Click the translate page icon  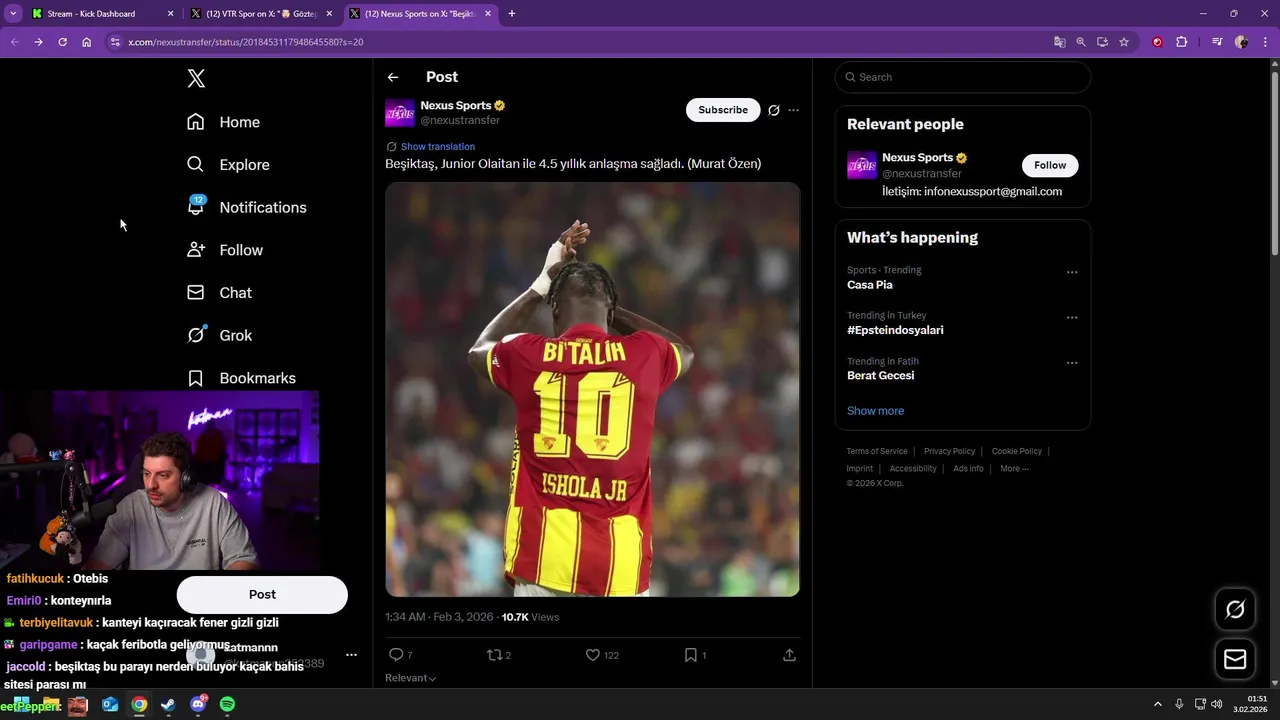click(1059, 42)
